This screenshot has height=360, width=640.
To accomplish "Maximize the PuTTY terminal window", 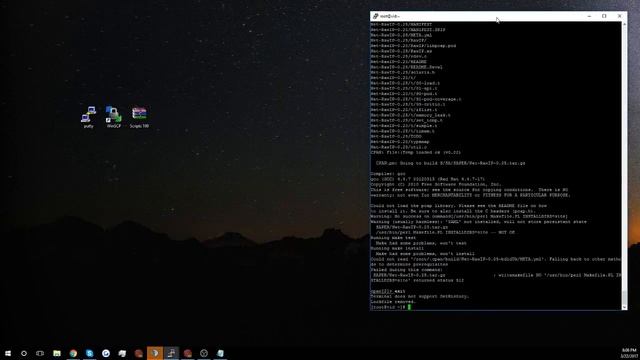I will pos(604,16).
